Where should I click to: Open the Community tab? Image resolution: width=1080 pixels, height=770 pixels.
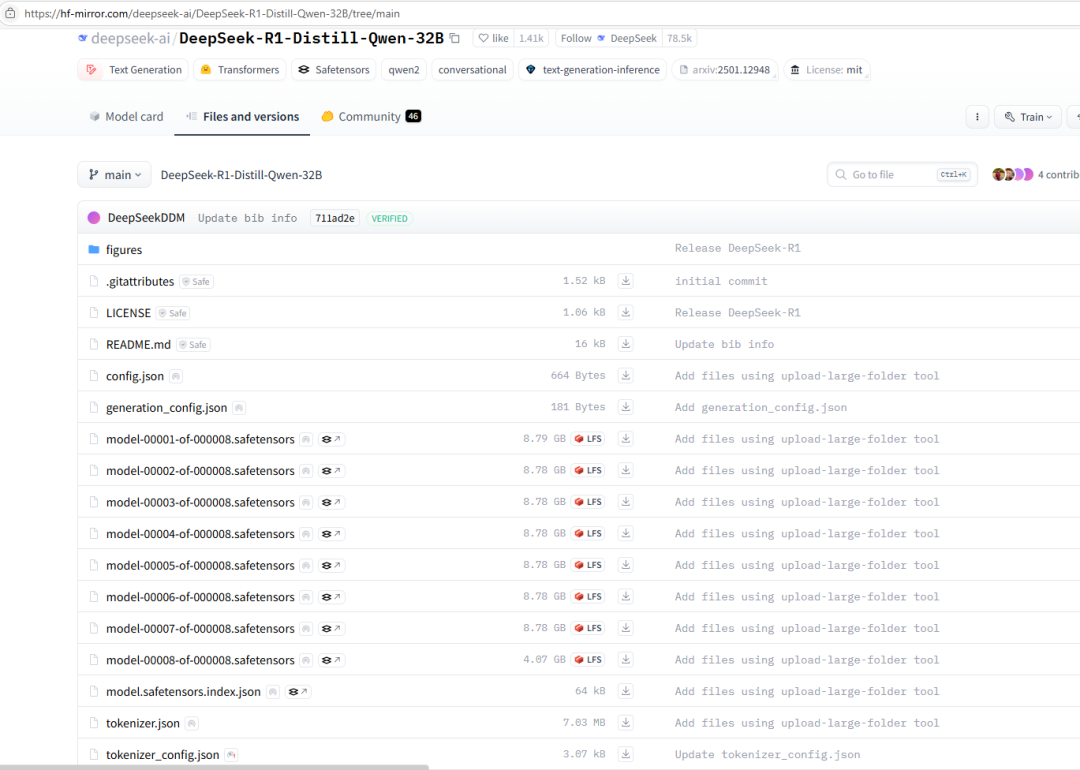[x=371, y=116]
